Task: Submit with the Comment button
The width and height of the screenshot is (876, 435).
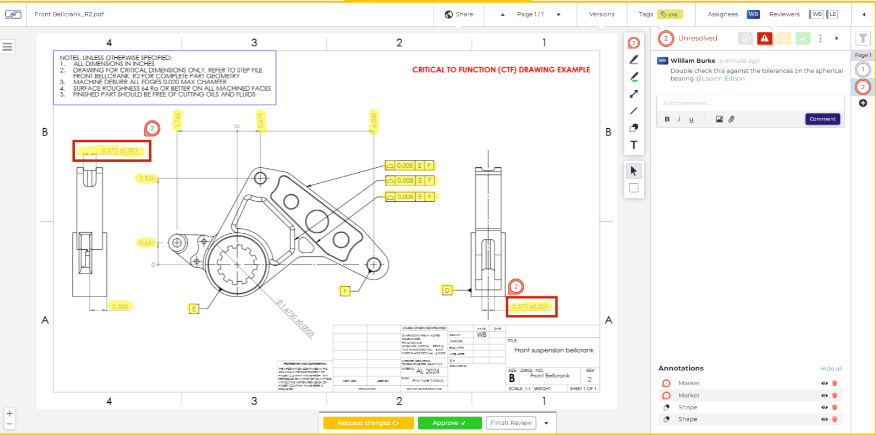Action: [822, 119]
